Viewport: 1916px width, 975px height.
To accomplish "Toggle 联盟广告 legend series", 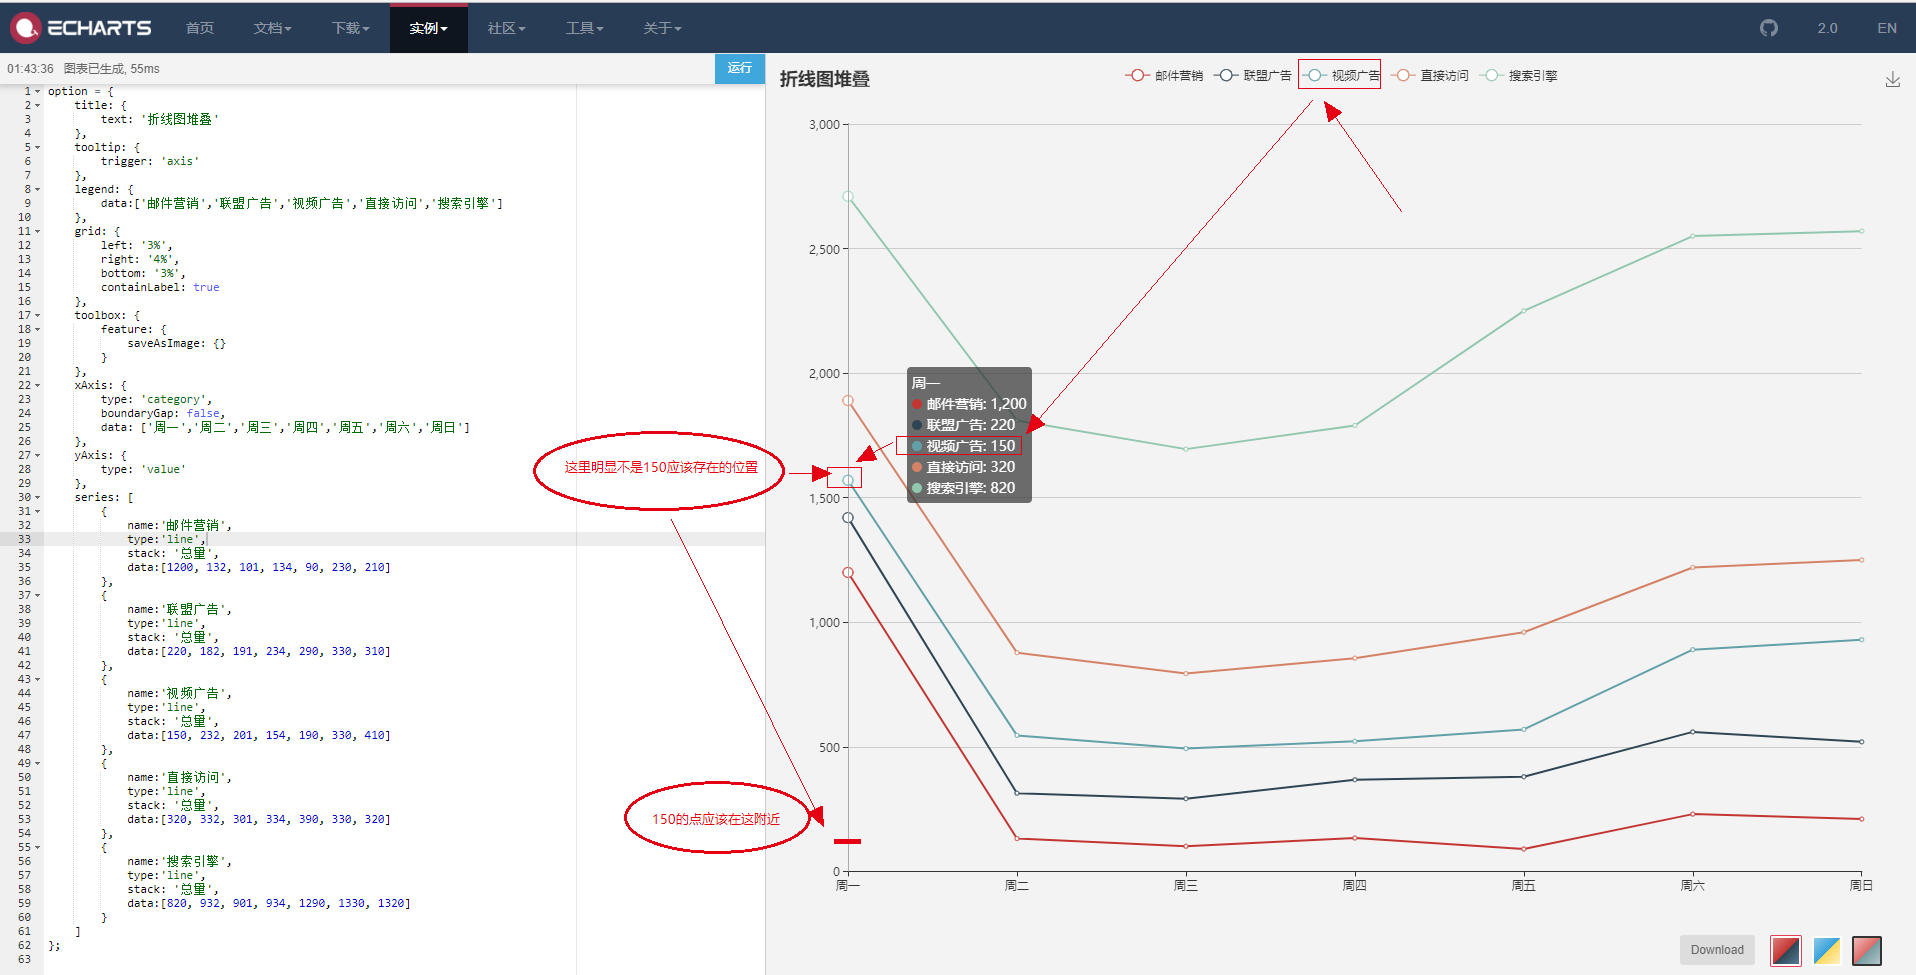I will point(1253,76).
